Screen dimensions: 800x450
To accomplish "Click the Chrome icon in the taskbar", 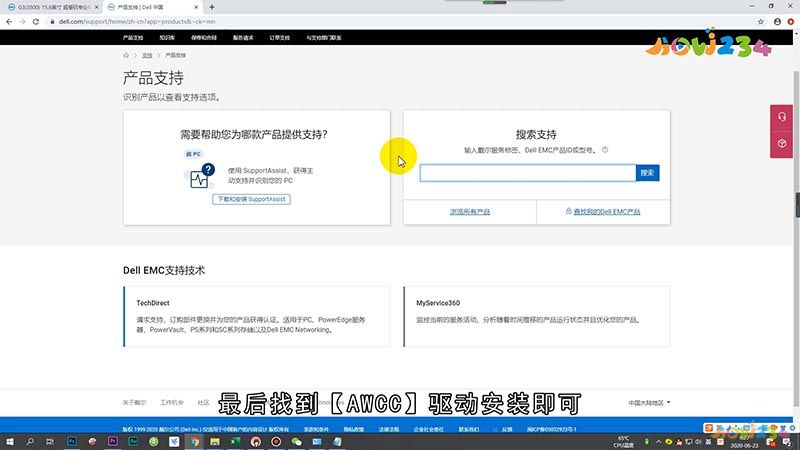I will click(x=194, y=442).
